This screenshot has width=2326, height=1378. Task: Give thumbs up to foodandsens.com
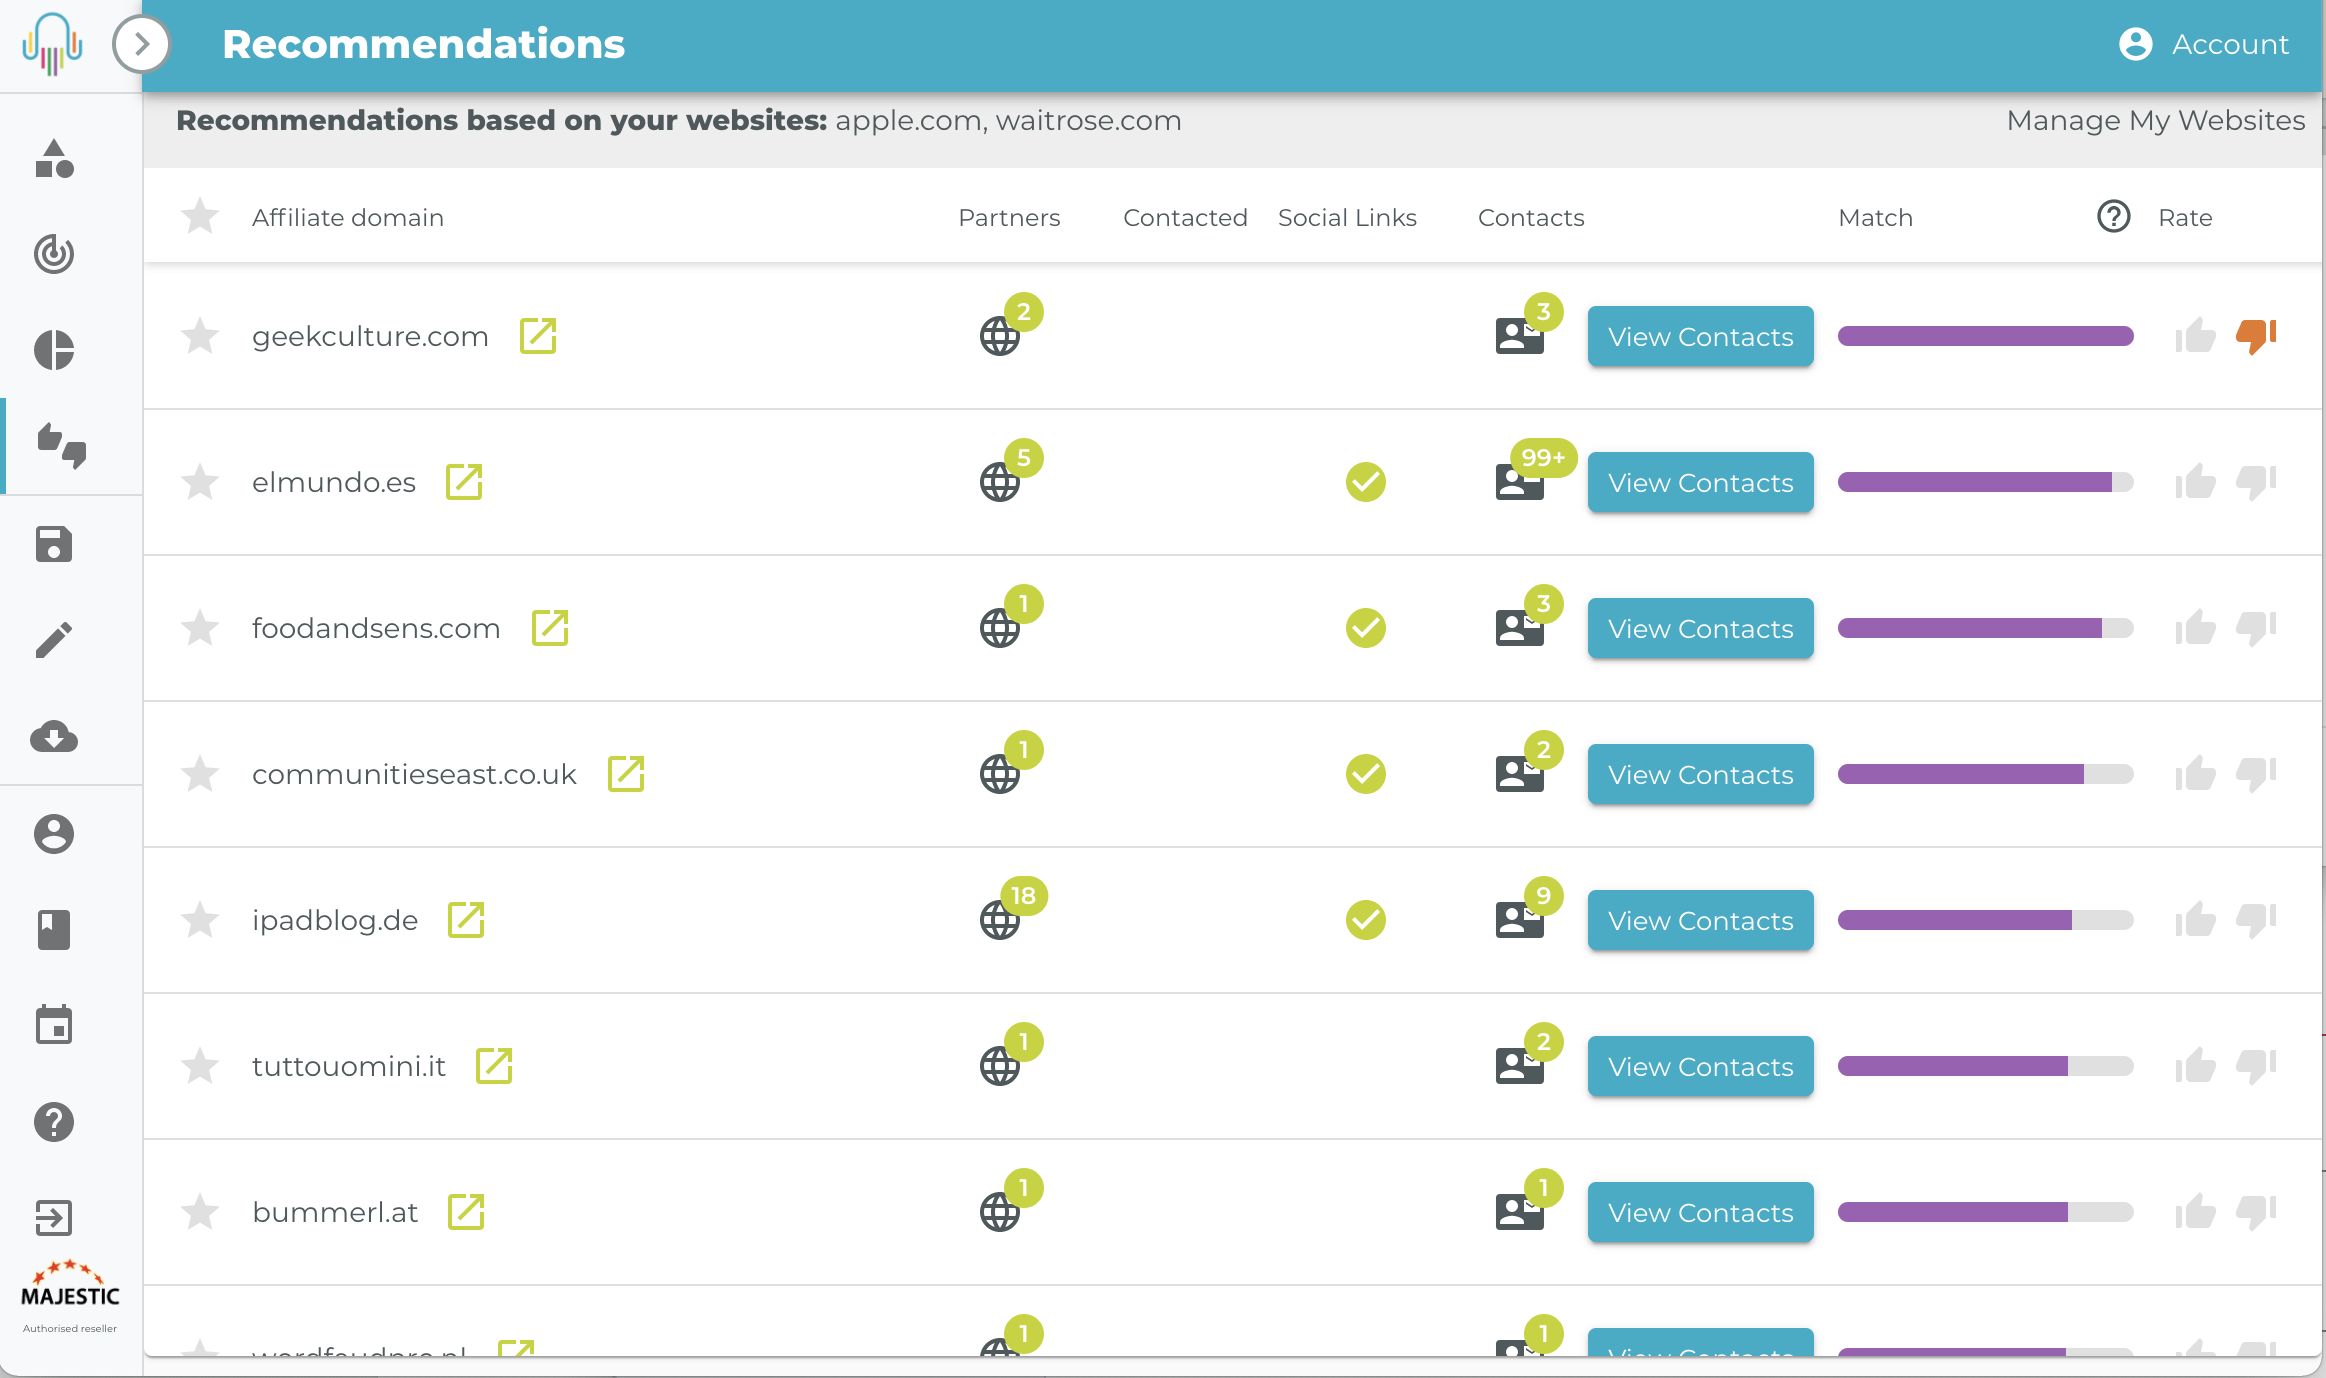click(2195, 628)
